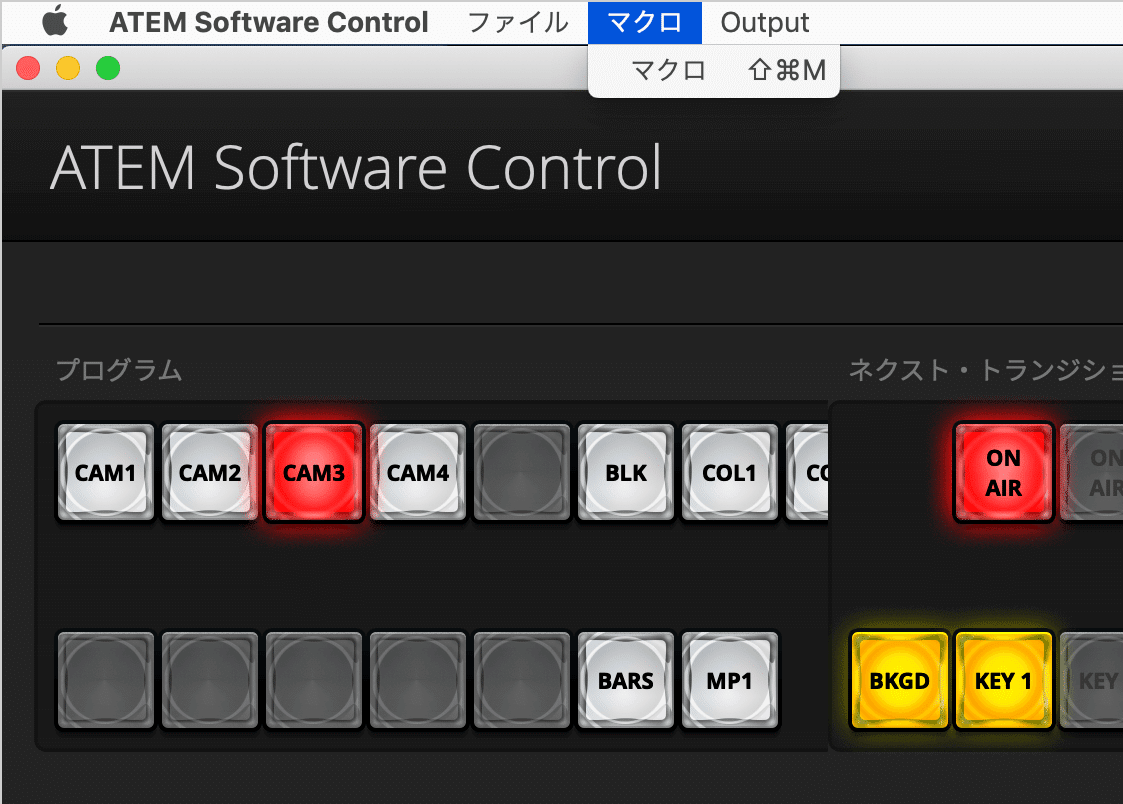Choose マクロ item in the dropdown menu
Viewport: 1123px width, 804px height.
tap(713, 70)
